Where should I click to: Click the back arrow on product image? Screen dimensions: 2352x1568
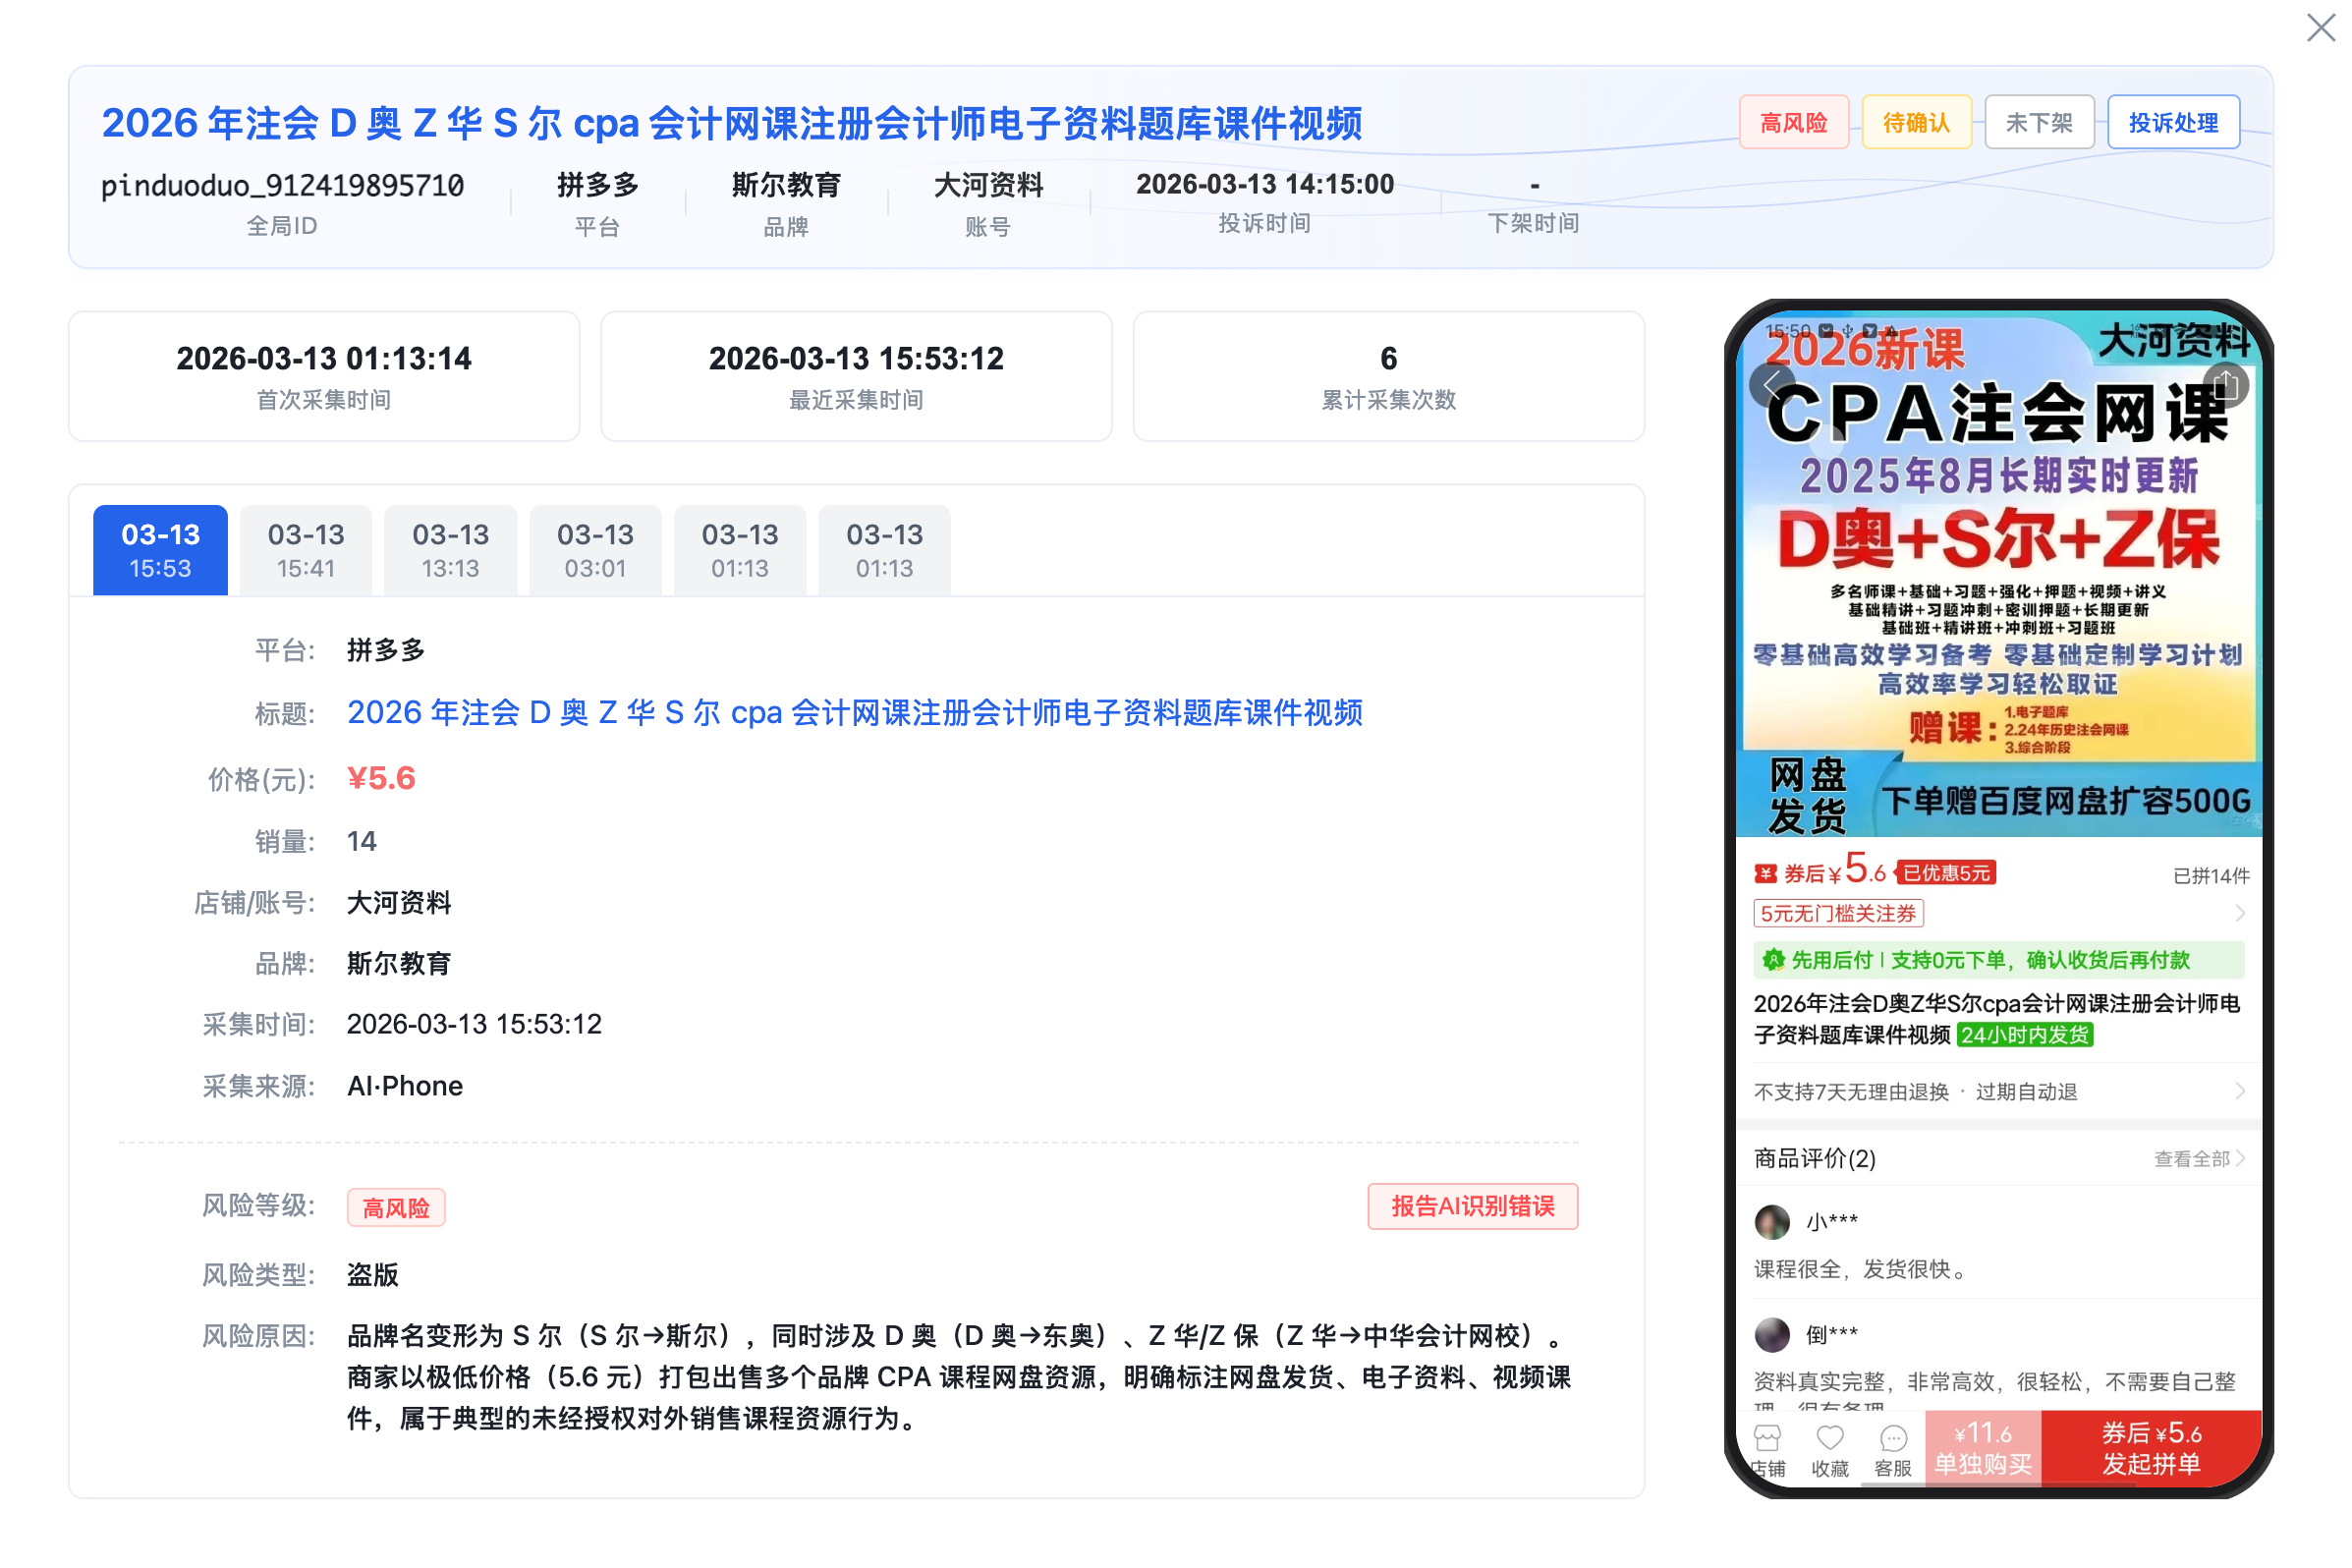1772,384
